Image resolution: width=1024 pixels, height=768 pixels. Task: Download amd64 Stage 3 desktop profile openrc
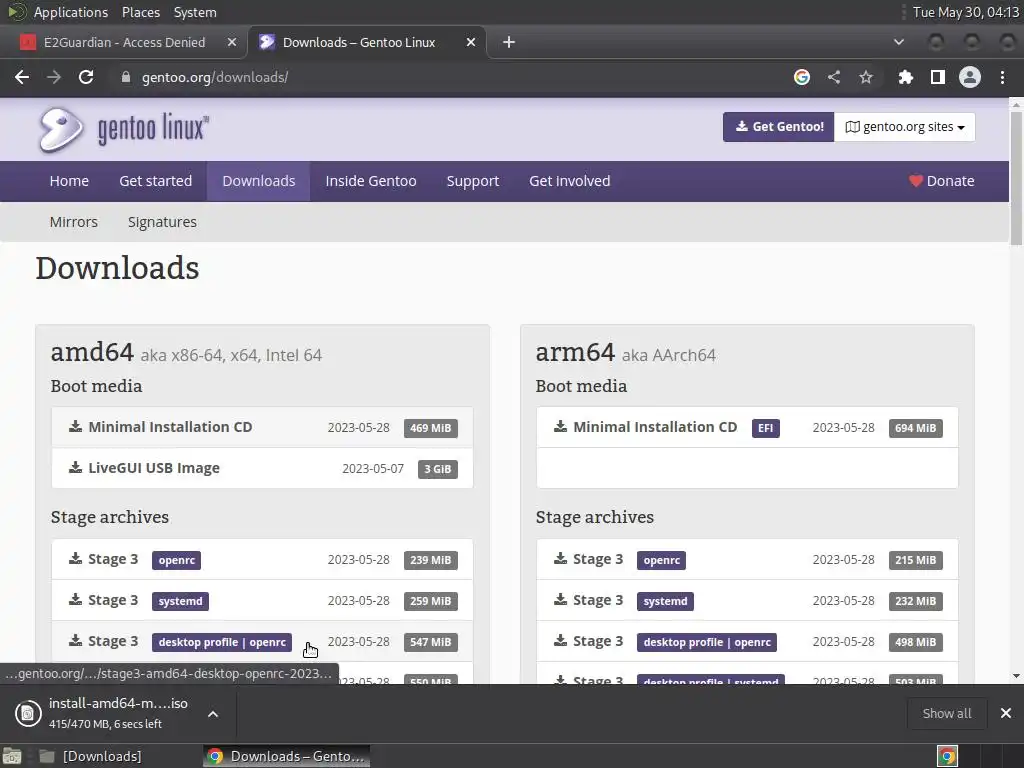[263, 641]
